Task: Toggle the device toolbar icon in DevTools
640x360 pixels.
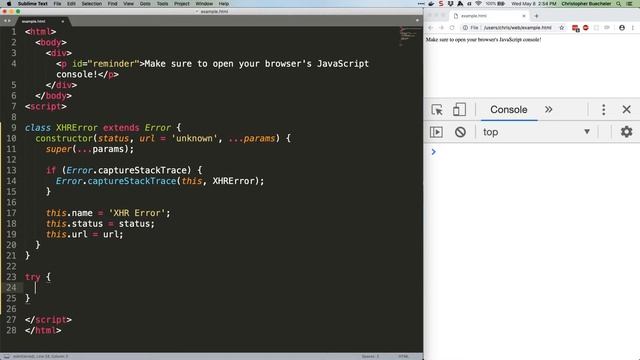Action: [x=459, y=109]
